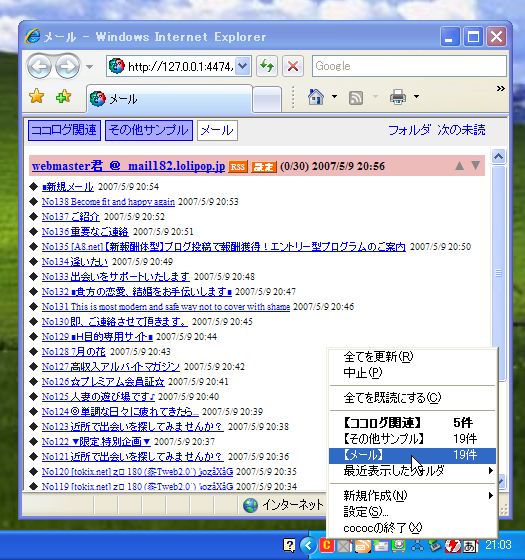The height and width of the screenshot is (560, 525).
Task: Open the recent pages dropdown next to Forward
Action: pos(90,66)
